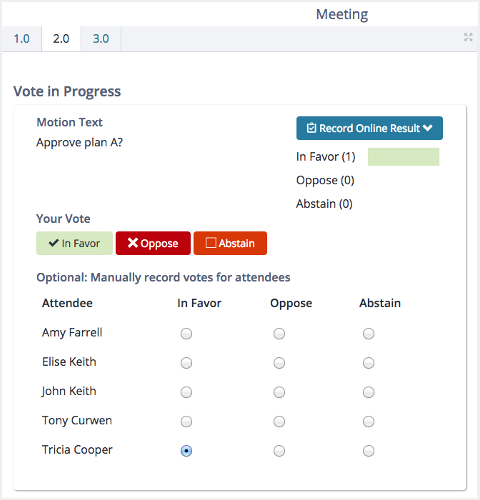Set Elise Keith's vote to Abstain
Viewport: 480px width, 500px height.
pyautogui.click(x=368, y=363)
